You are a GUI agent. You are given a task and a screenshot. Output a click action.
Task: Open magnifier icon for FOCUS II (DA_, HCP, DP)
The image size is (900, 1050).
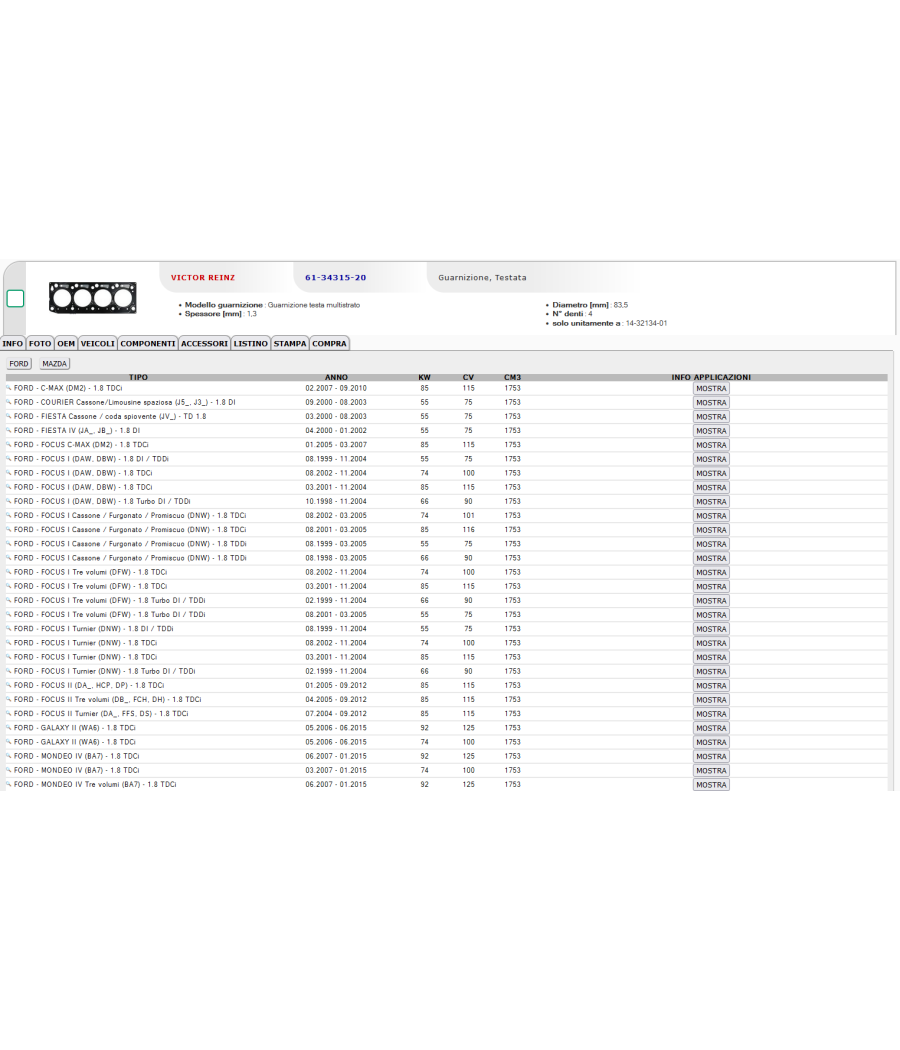(9, 685)
